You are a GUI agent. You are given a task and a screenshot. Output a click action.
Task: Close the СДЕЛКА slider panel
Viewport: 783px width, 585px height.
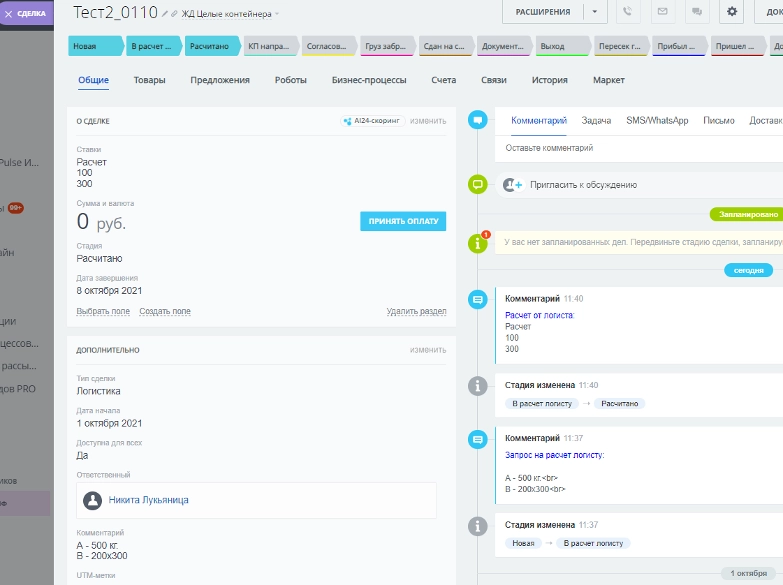pos(9,14)
